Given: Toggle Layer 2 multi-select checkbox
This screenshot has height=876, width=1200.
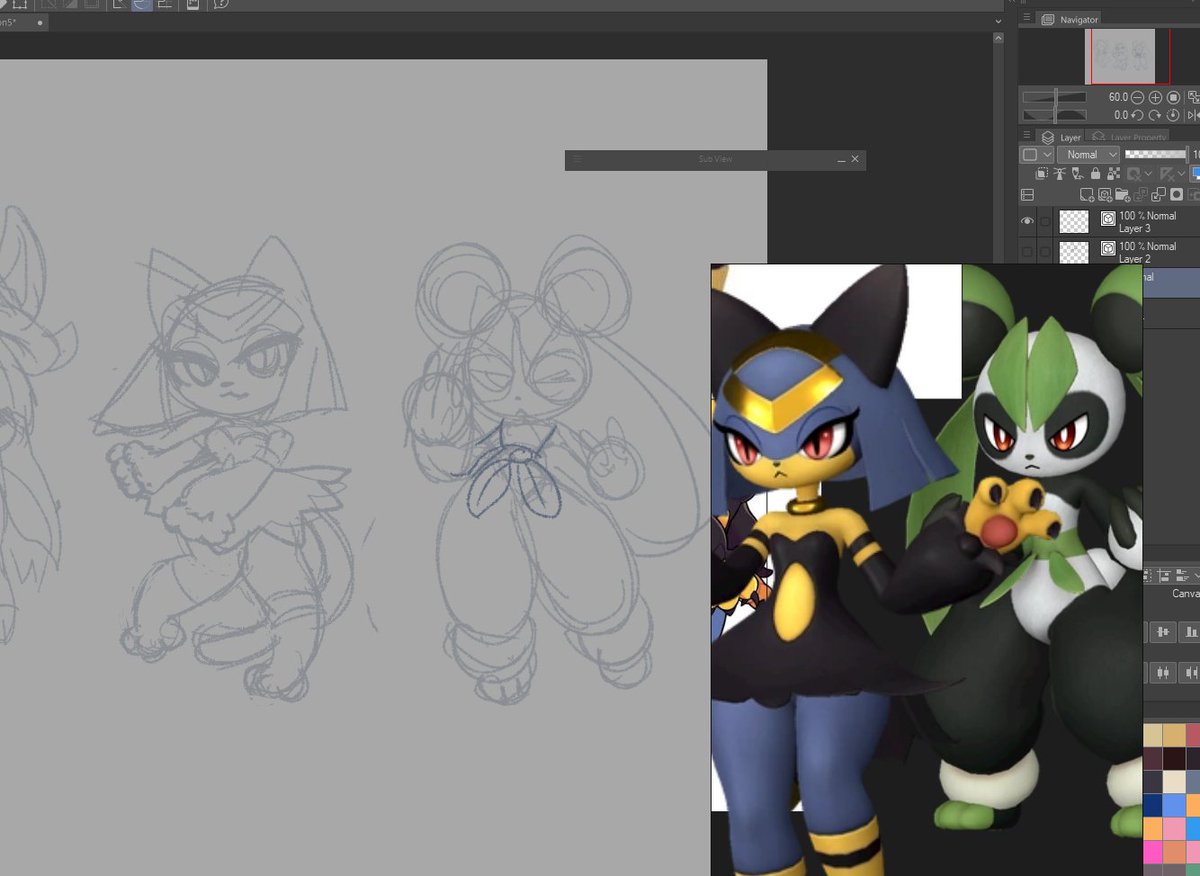Looking at the screenshot, I should pos(1045,252).
